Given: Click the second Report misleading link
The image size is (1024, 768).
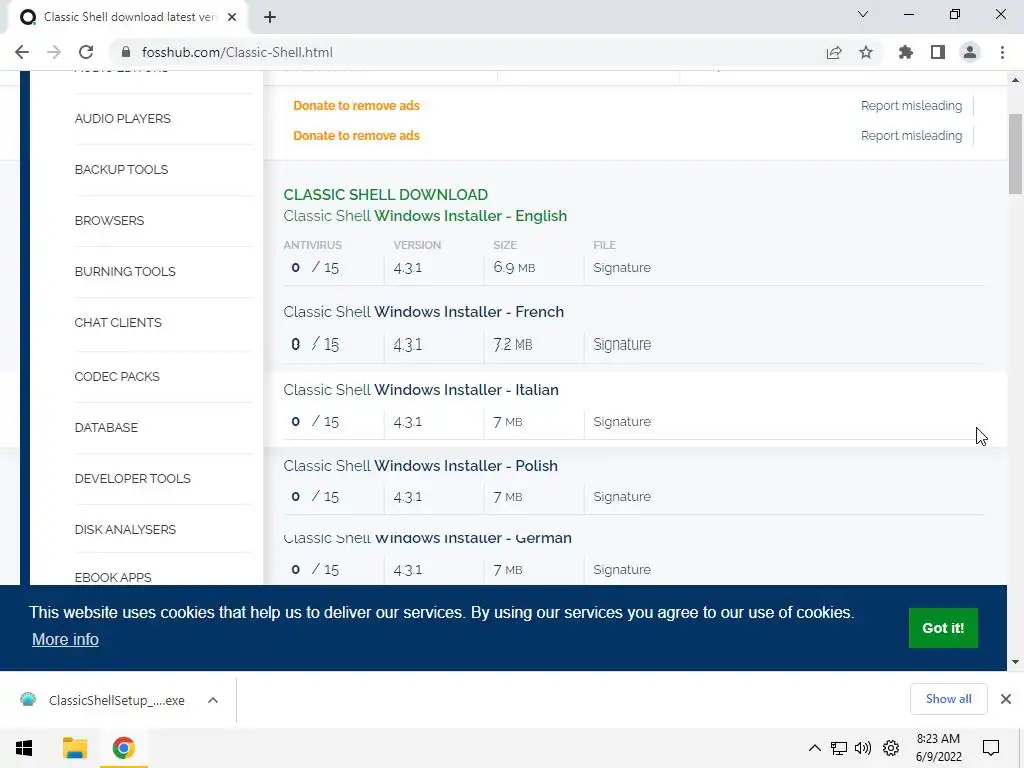Looking at the screenshot, I should [x=911, y=136].
